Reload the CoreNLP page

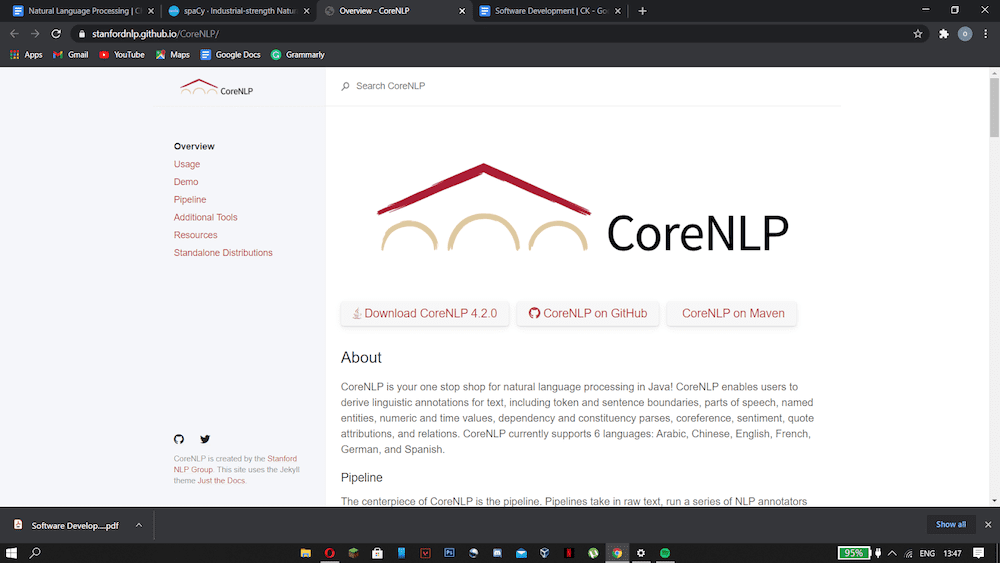56,34
